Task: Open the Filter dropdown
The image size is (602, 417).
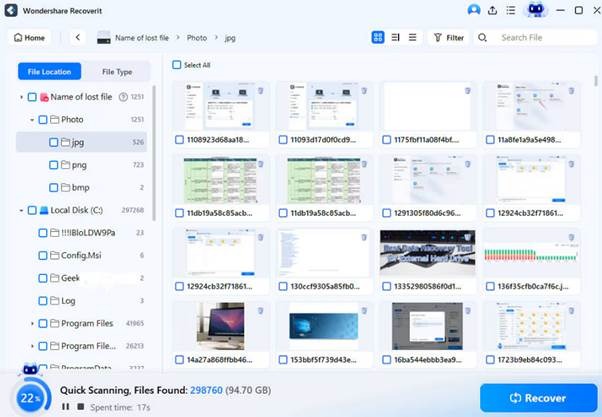Action: click(449, 38)
